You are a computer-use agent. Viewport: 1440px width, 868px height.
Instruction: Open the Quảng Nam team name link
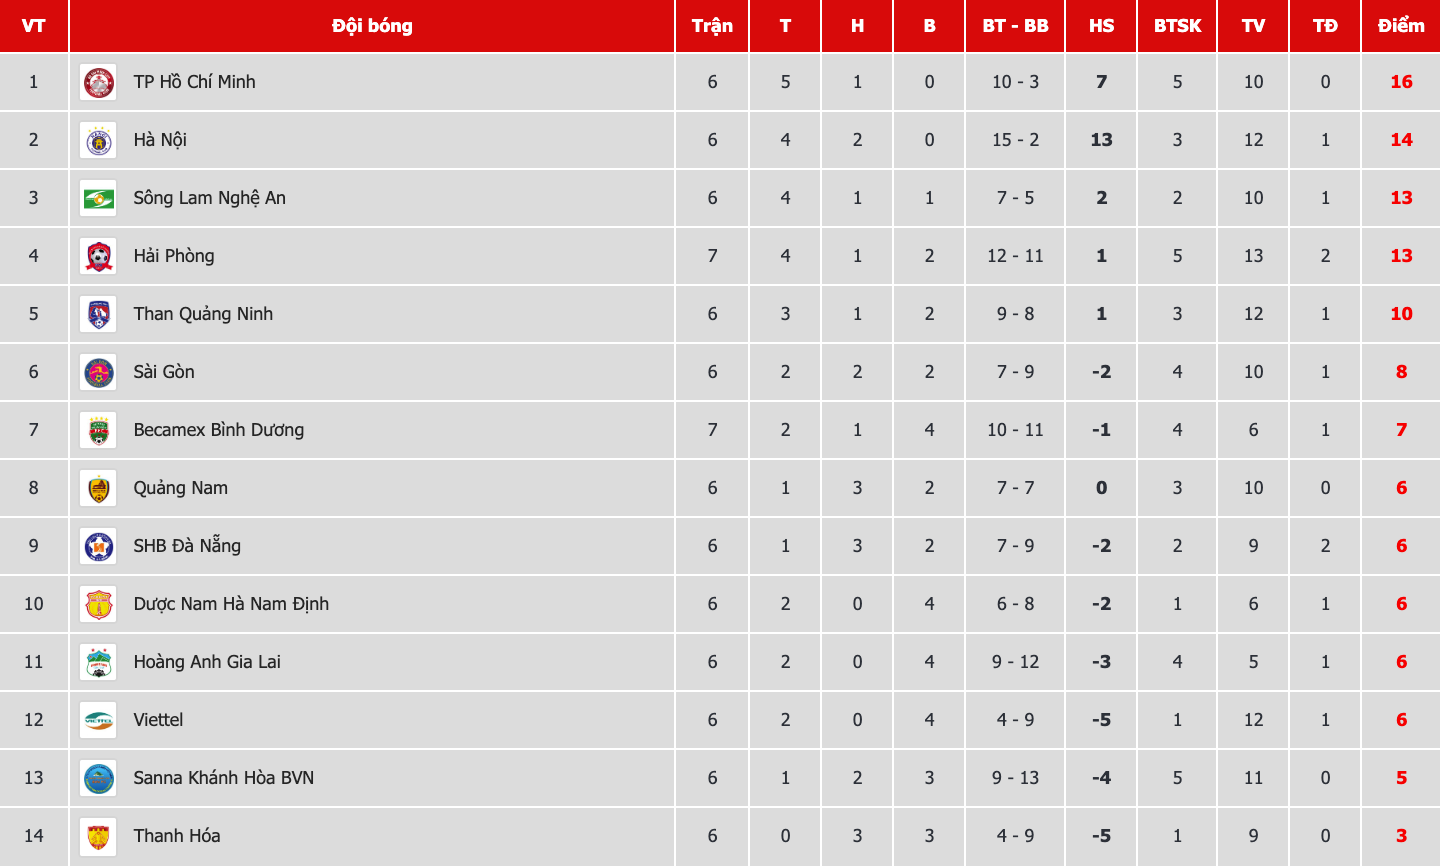(x=181, y=488)
